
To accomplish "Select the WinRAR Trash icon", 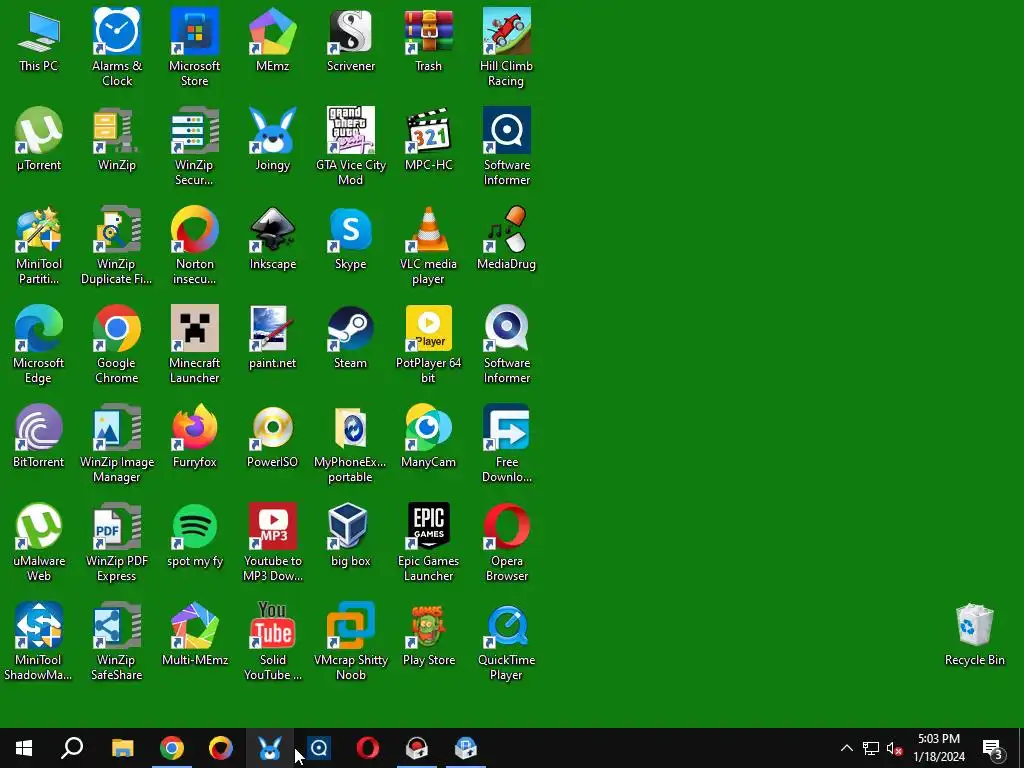I will [428, 39].
